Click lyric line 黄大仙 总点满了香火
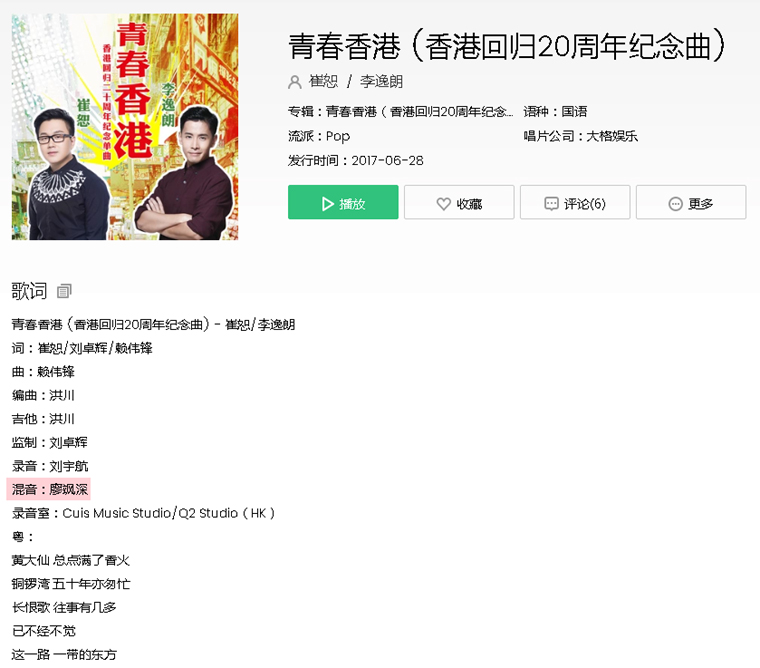Screen dimensions: 760x668 [71, 560]
